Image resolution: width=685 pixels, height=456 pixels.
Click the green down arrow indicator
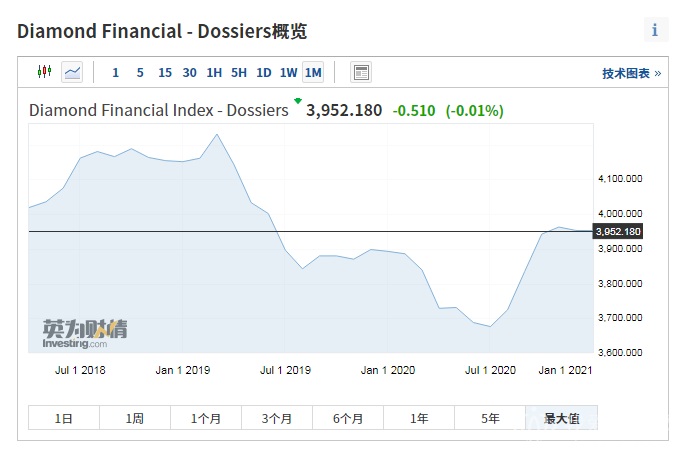click(x=297, y=101)
